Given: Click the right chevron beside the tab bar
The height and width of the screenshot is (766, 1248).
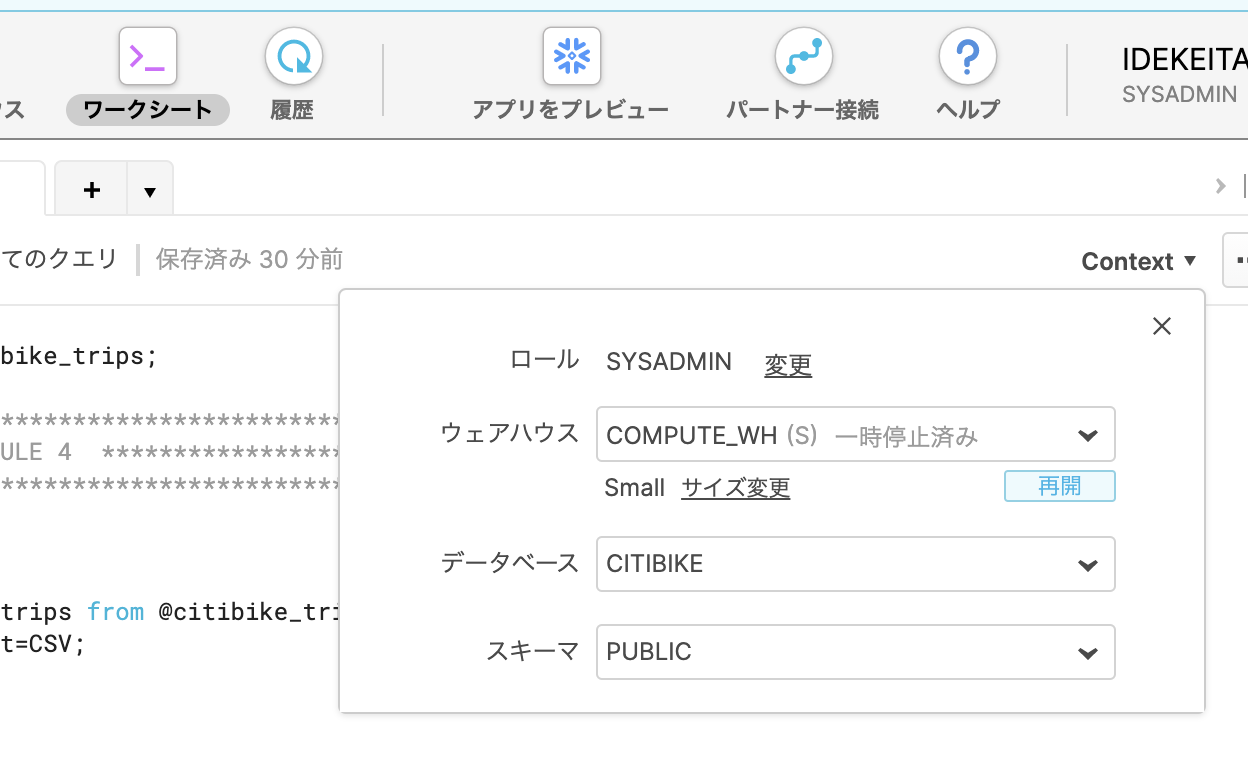Looking at the screenshot, I should coord(1220,186).
